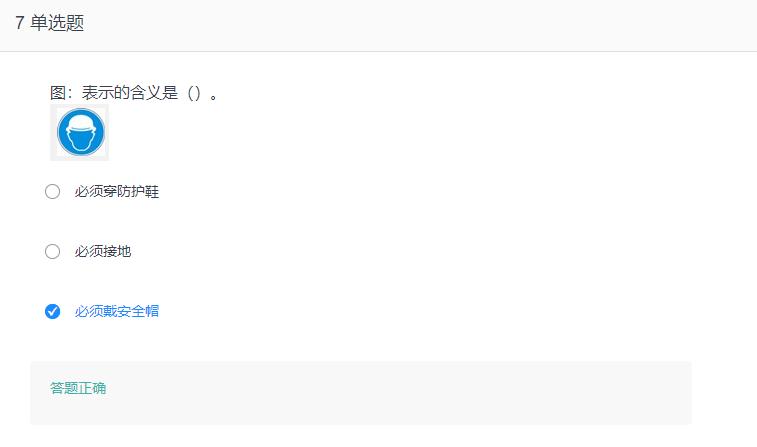
Task: Pick the first answer option circle
Action: click(x=53, y=192)
